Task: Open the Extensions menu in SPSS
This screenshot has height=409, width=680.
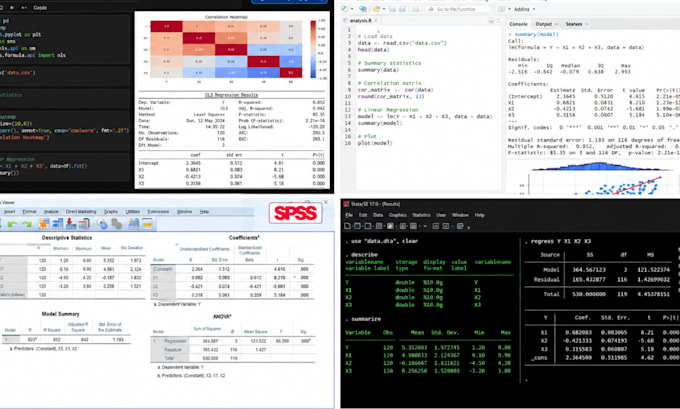Action: (x=158, y=212)
